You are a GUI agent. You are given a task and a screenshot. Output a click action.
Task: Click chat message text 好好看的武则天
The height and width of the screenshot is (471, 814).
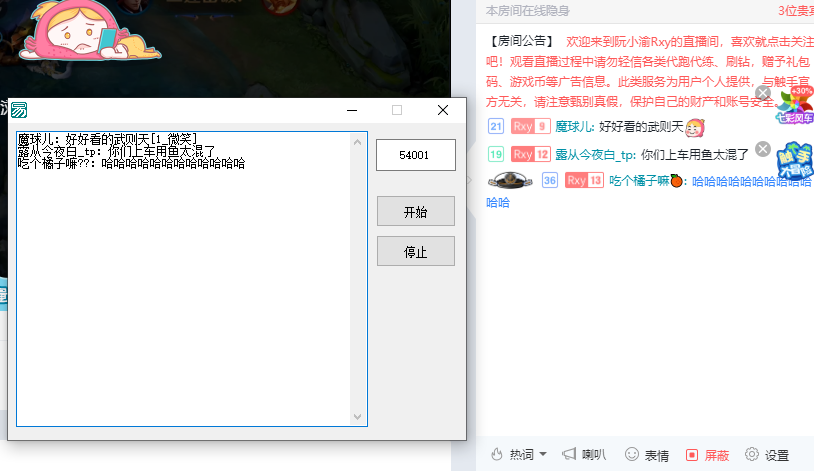tap(641, 127)
